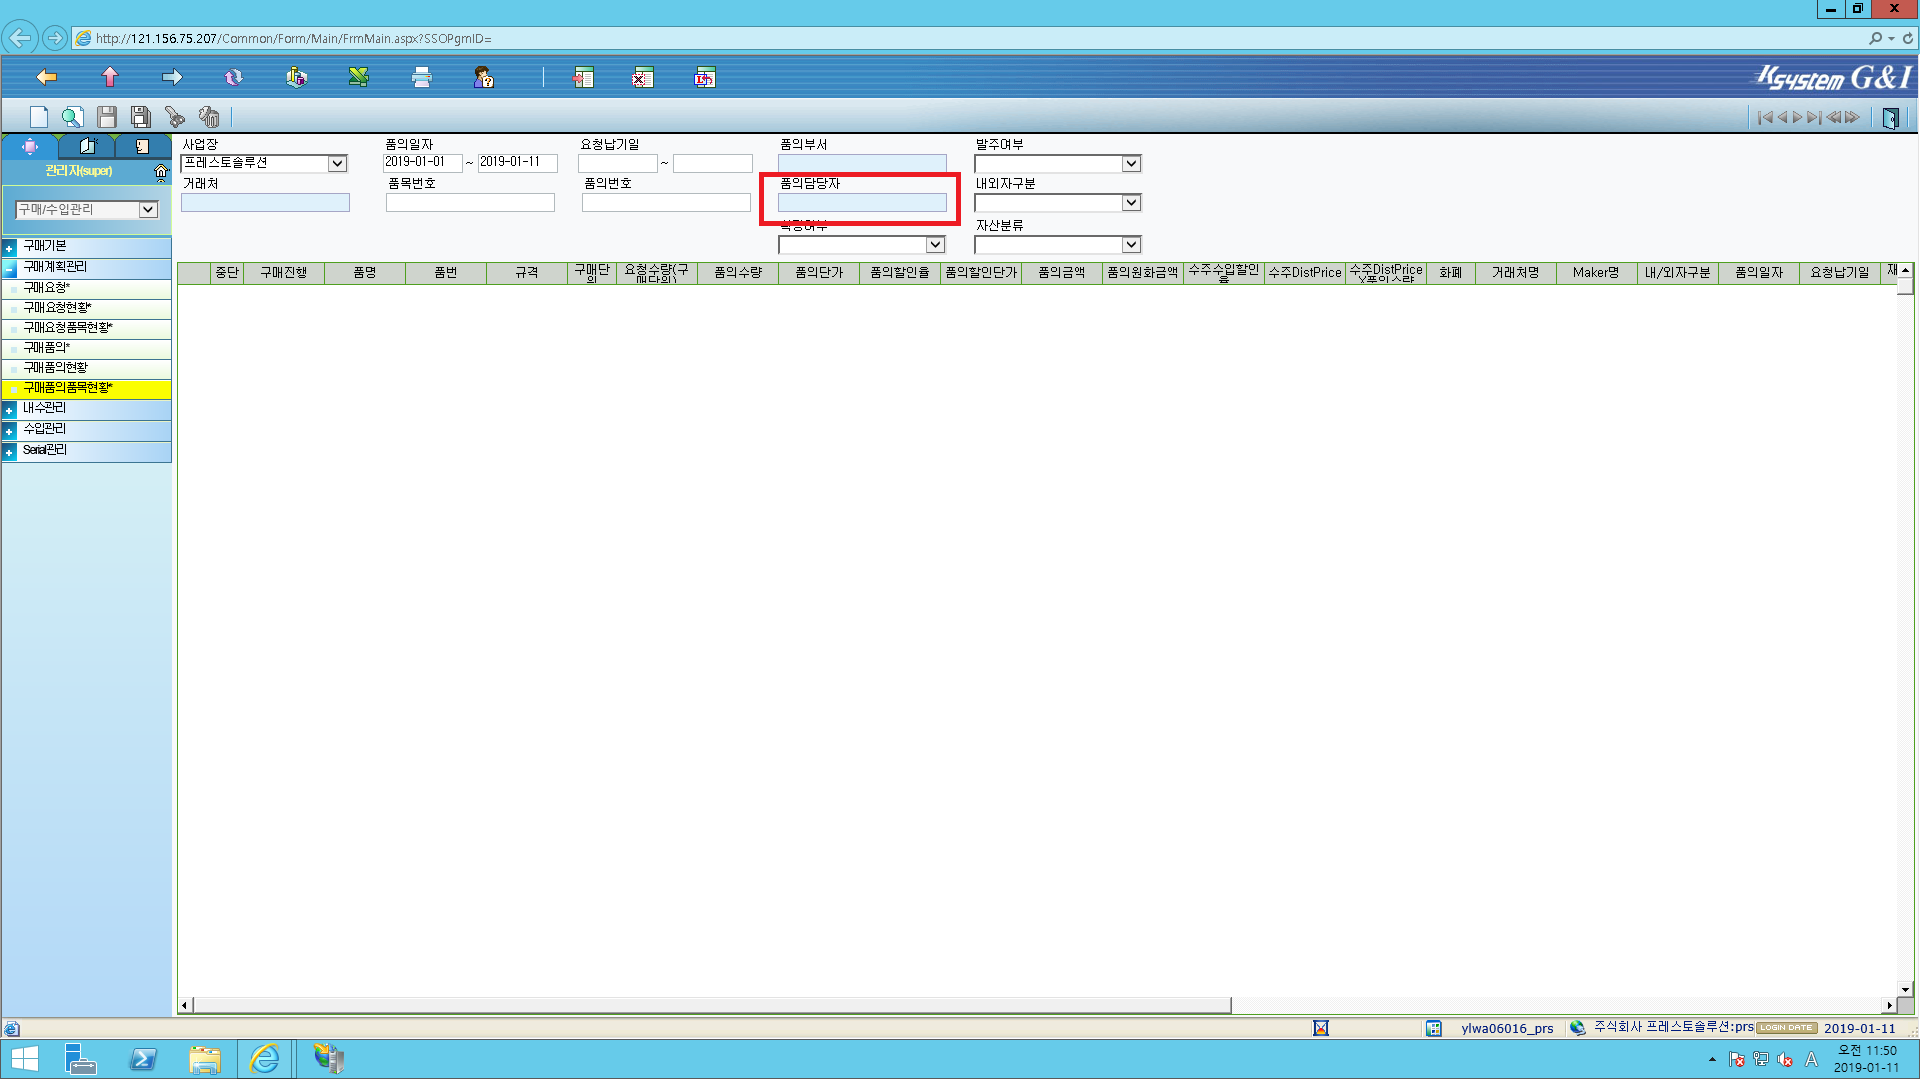Click the Windows Start button
The image size is (1920, 1080).
24,1059
